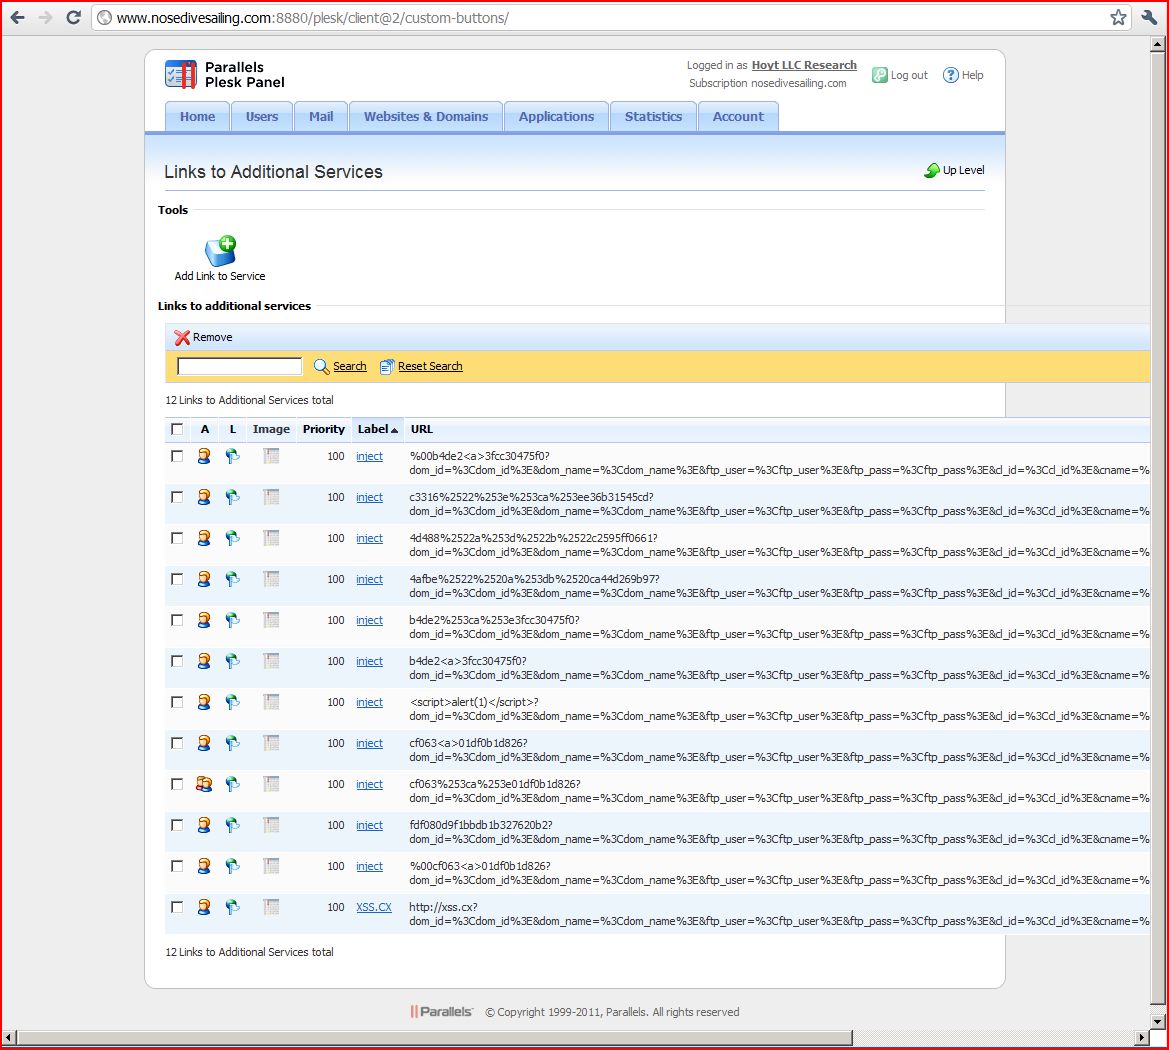Switch to Websites & Domains tab
Viewport: 1169px width, 1050px height.
tap(426, 116)
